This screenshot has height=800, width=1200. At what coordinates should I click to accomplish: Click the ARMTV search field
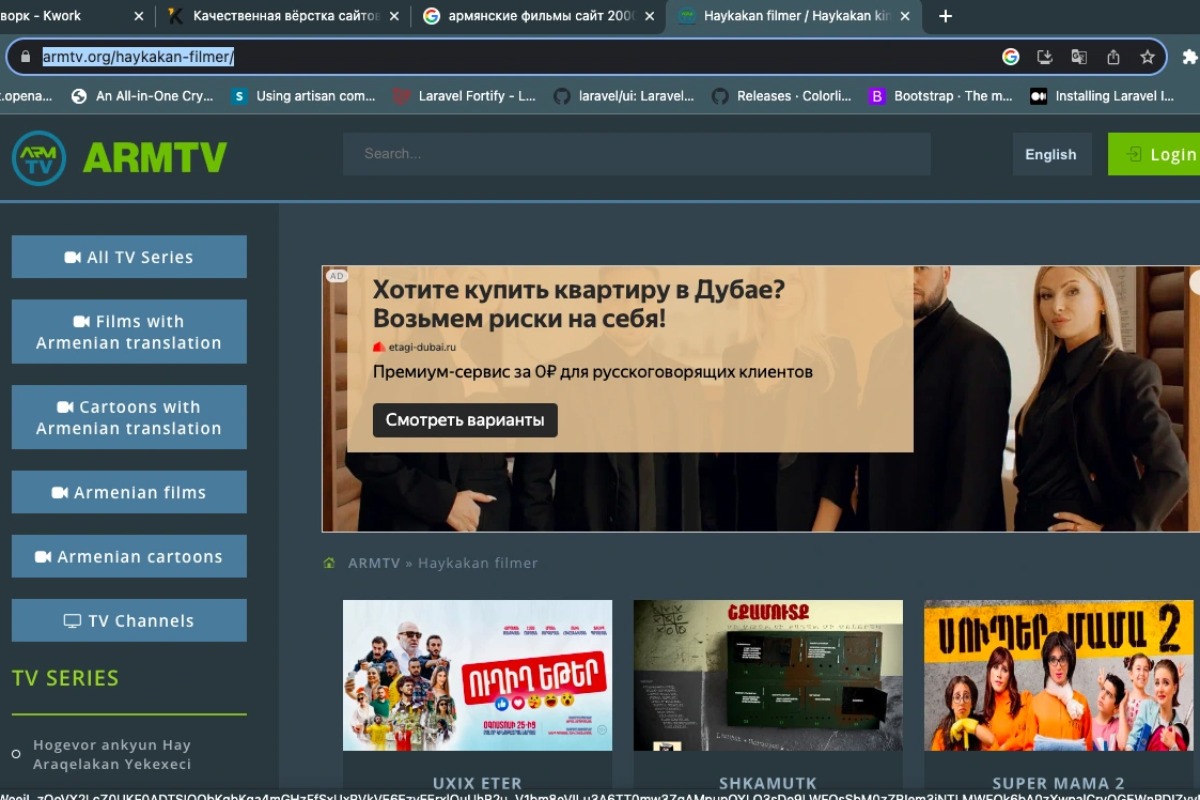point(636,154)
